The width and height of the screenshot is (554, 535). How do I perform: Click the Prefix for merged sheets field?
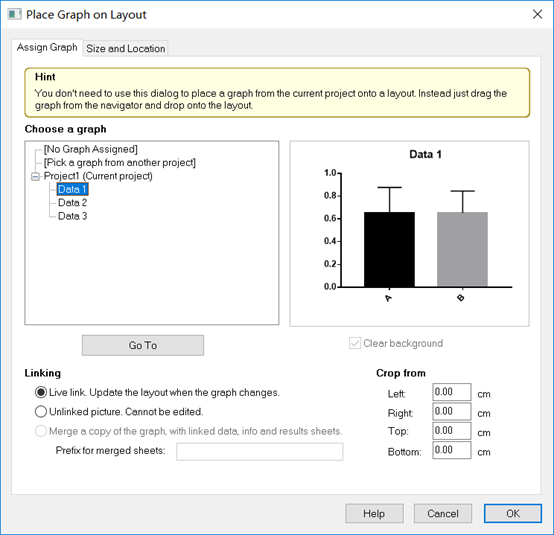click(x=260, y=452)
